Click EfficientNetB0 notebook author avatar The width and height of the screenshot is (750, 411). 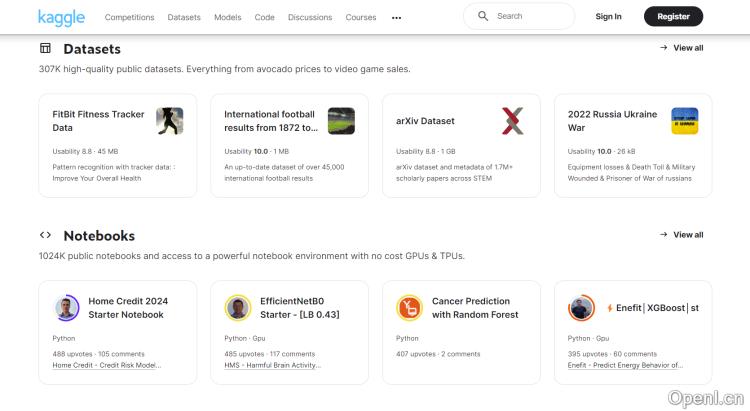[x=238, y=308]
